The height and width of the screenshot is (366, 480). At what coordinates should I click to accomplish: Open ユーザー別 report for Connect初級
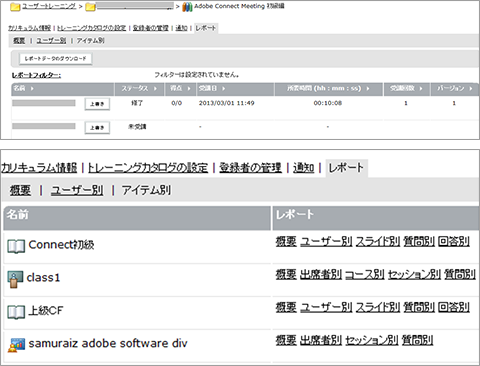[326, 241]
